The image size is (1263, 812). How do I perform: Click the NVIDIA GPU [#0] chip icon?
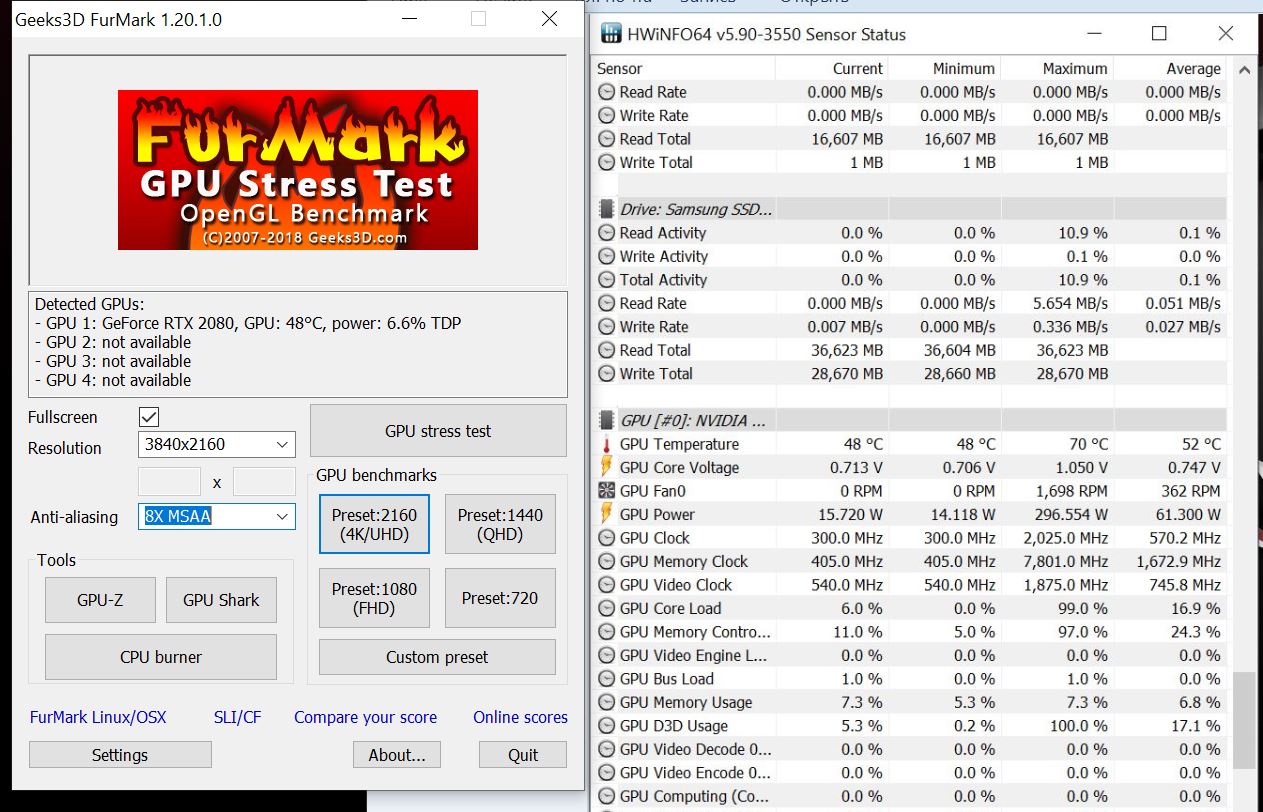coord(606,420)
